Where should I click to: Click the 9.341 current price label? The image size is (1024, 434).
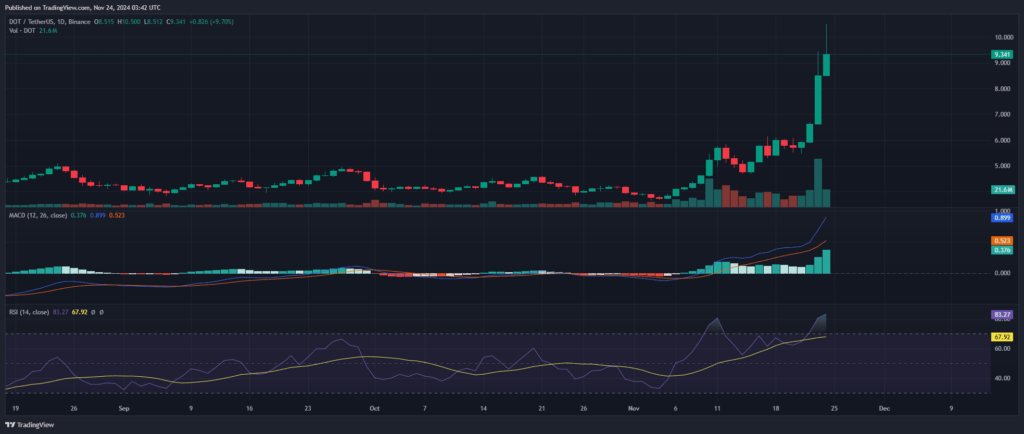tap(1000, 55)
